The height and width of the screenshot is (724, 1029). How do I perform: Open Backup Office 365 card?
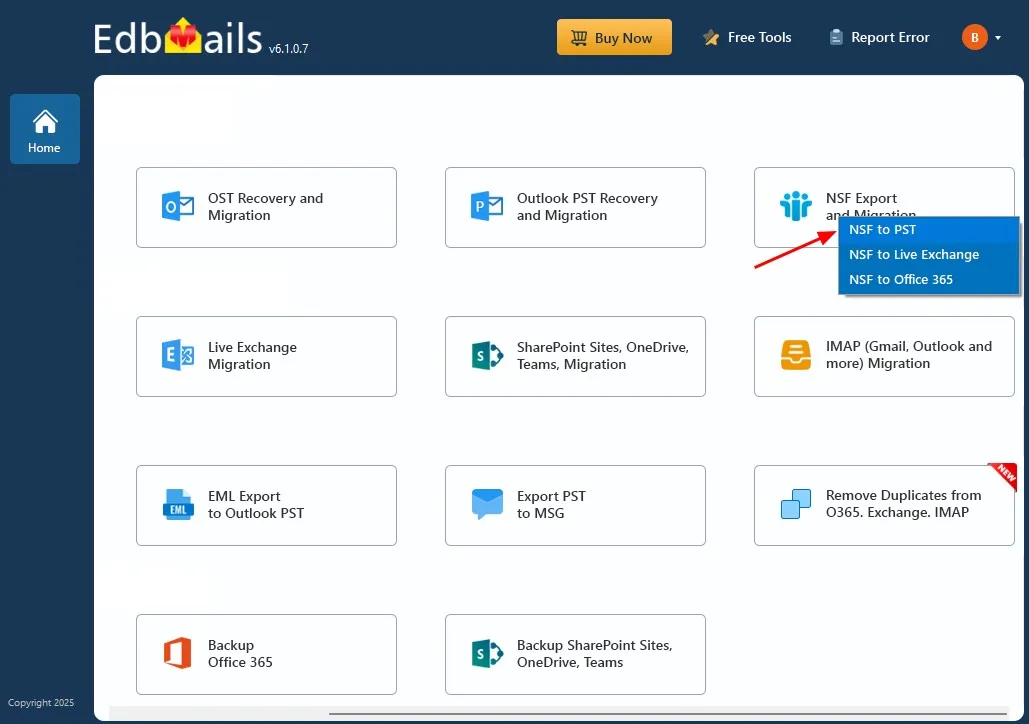[266, 654]
